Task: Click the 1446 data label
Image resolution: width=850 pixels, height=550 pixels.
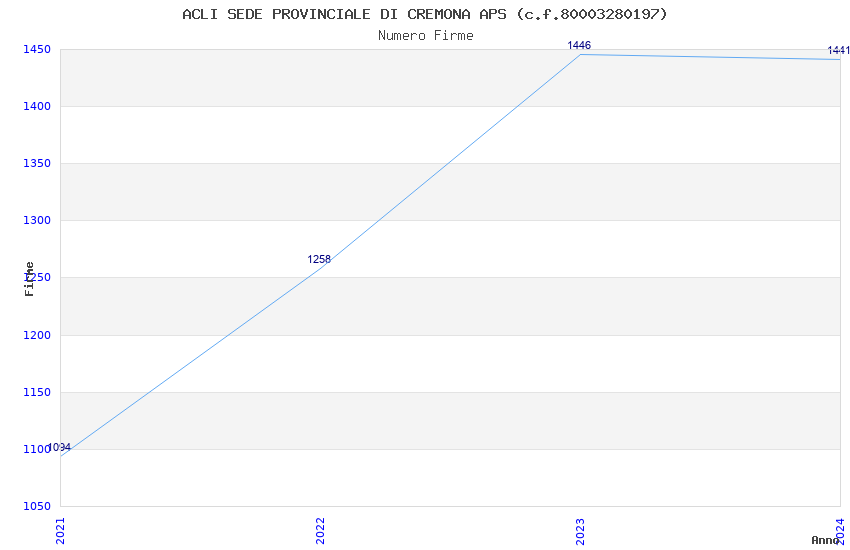Action: point(579,46)
